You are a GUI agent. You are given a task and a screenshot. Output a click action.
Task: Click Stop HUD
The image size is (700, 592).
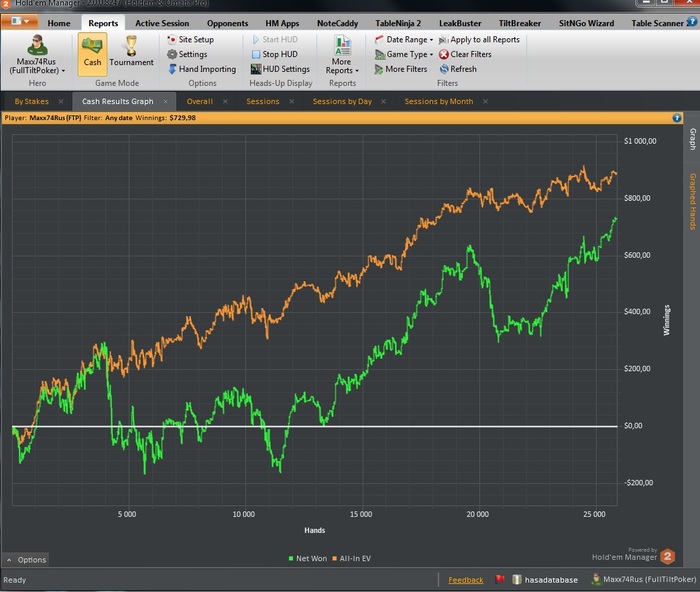click(x=275, y=54)
